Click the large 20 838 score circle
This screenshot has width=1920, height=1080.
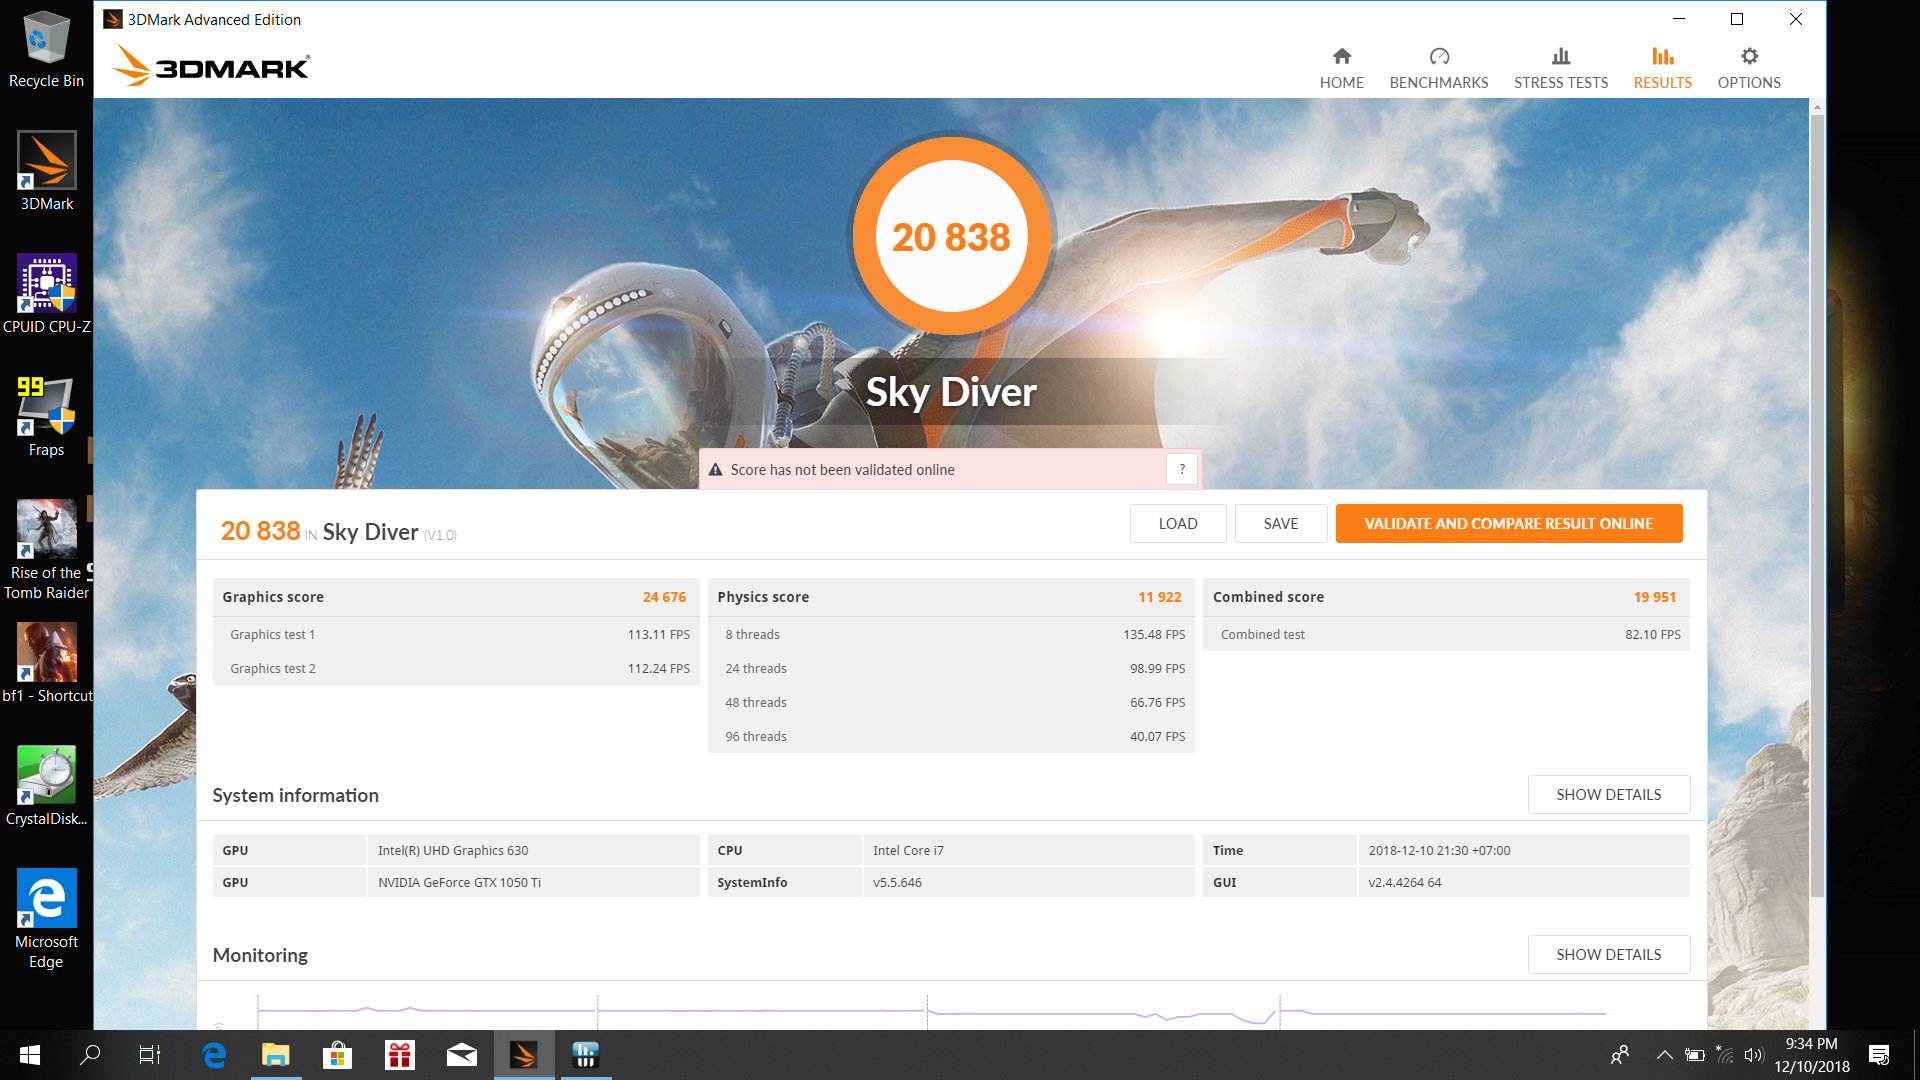951,237
